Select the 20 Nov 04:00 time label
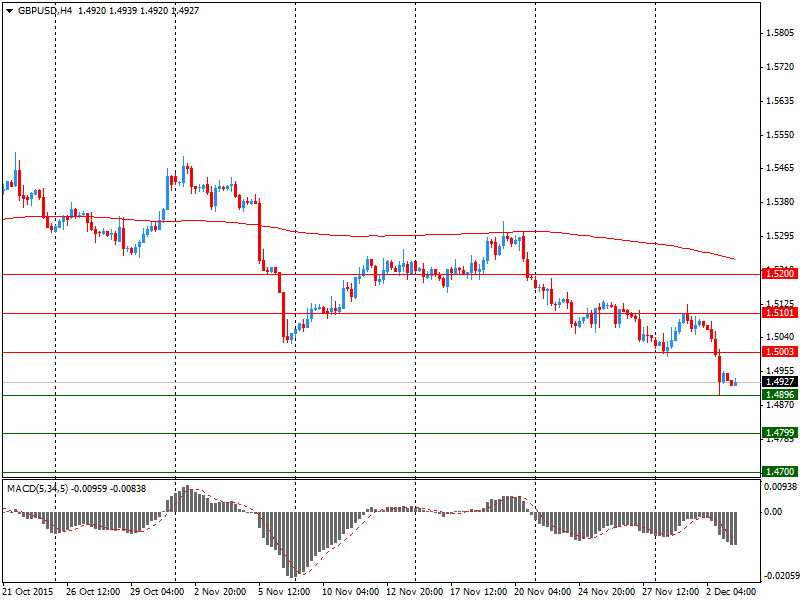The height and width of the screenshot is (600, 800). pyautogui.click(x=543, y=592)
